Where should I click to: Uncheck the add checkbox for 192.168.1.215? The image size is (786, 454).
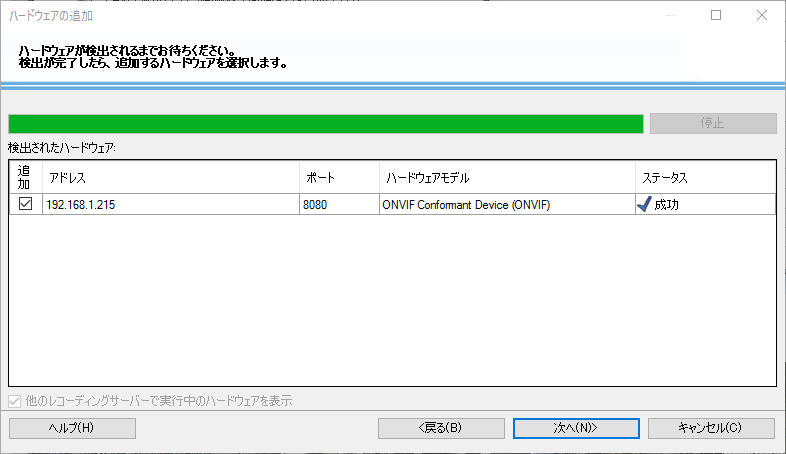pyautogui.click(x=25, y=204)
